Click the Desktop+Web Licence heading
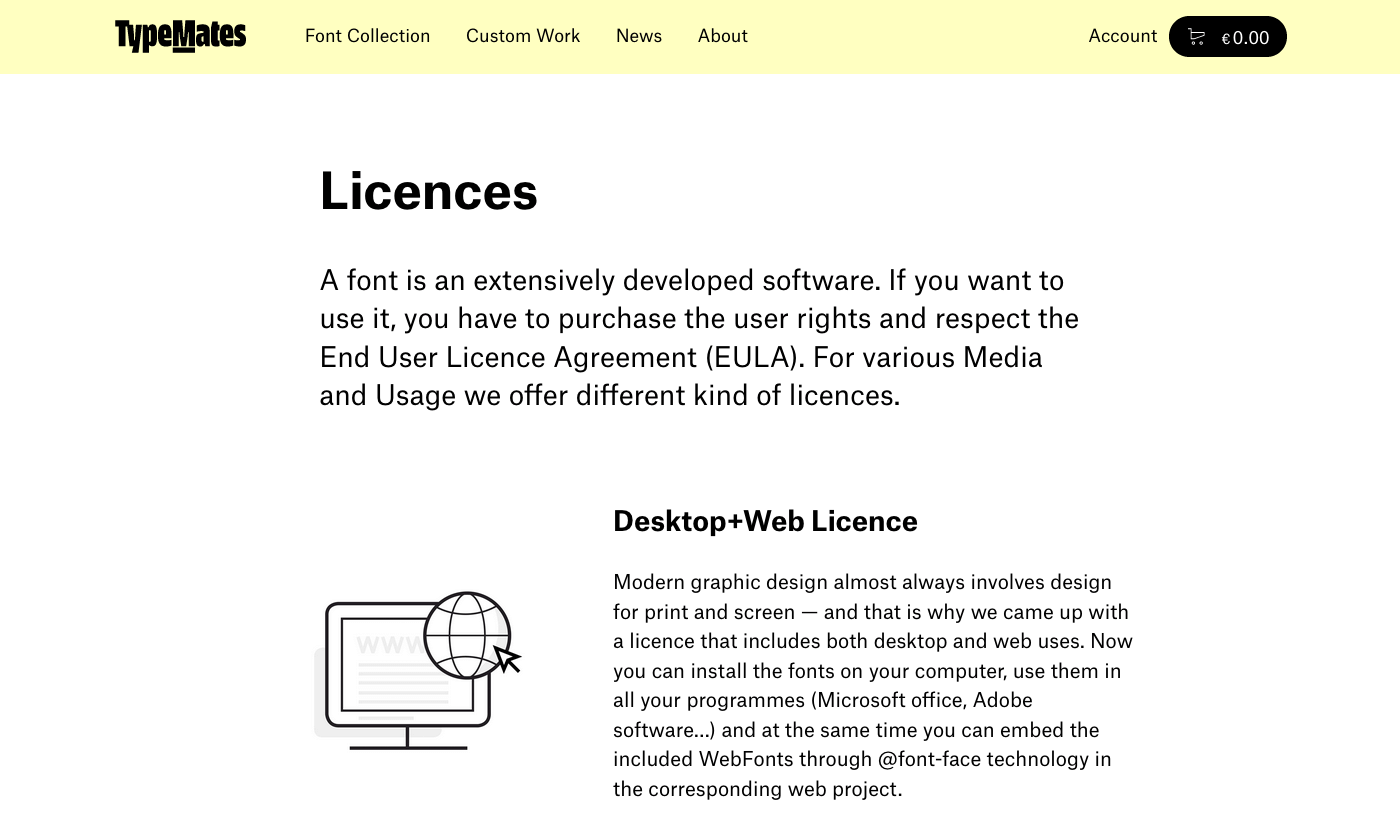This screenshot has height=840, width=1400. (x=765, y=521)
